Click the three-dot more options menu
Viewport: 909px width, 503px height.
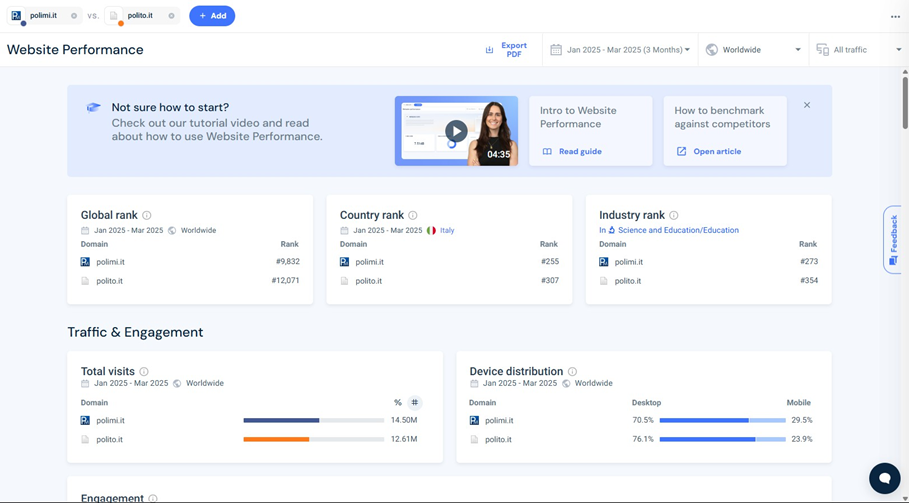click(x=895, y=16)
